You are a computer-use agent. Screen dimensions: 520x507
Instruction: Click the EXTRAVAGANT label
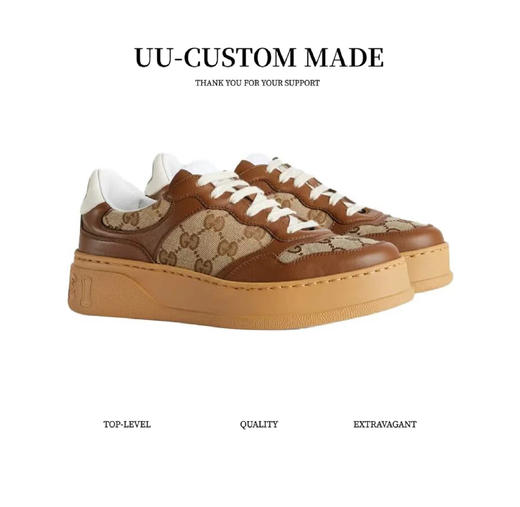click(x=385, y=424)
